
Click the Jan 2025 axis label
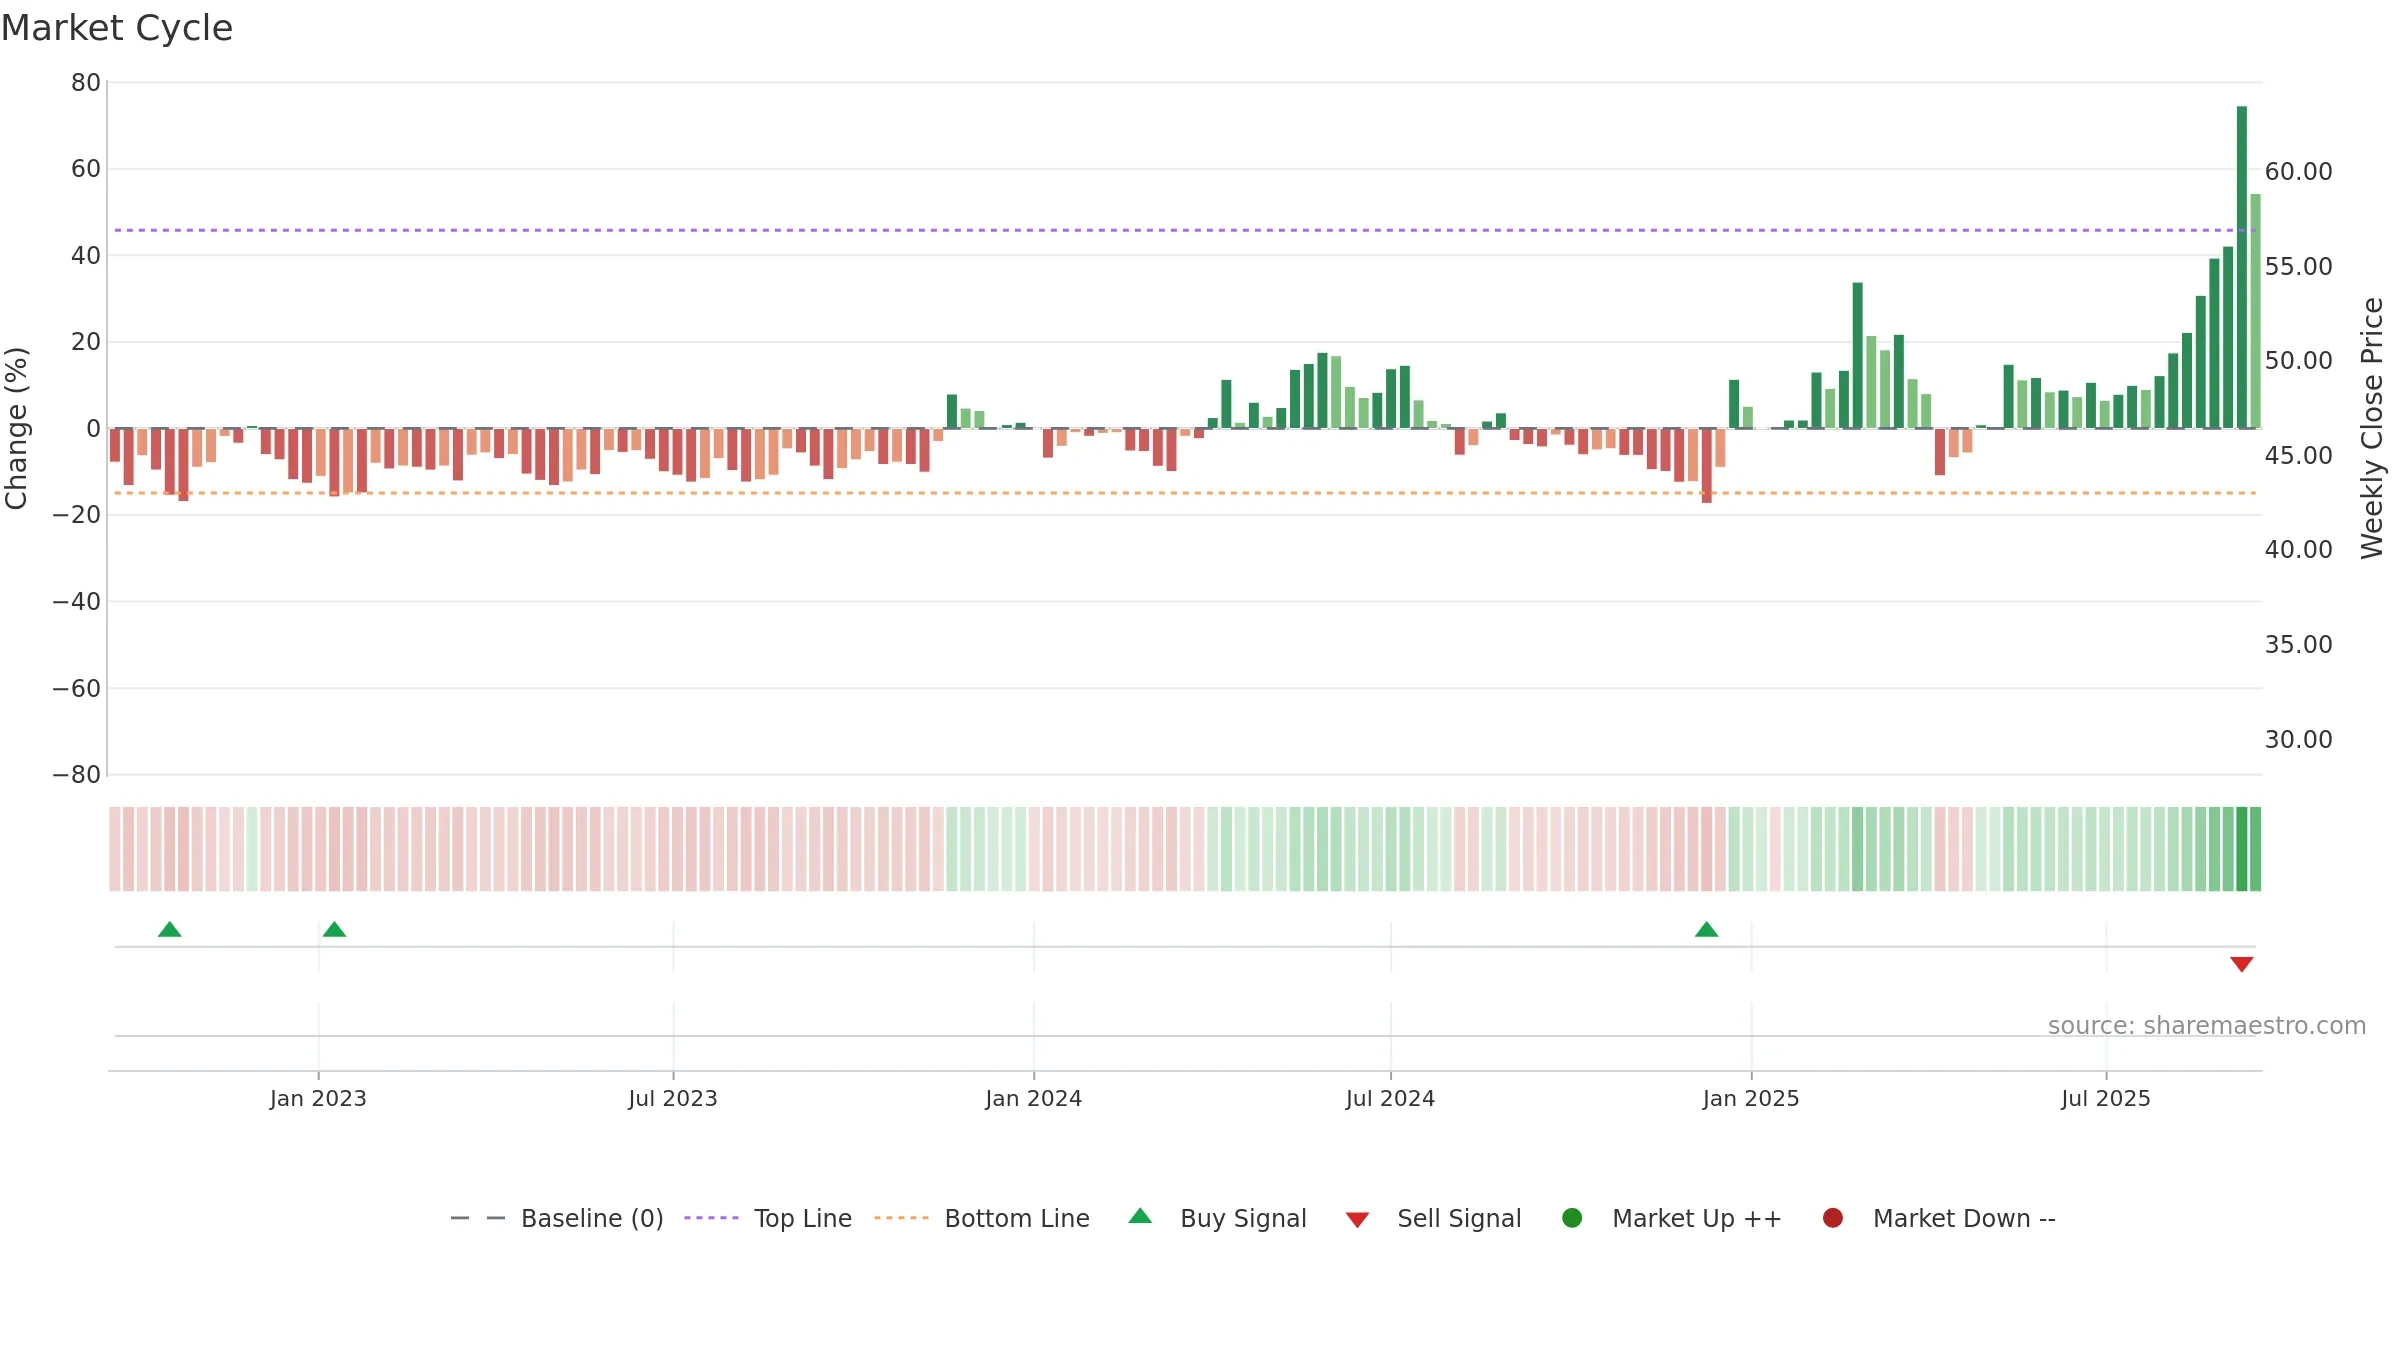[x=1751, y=1099]
